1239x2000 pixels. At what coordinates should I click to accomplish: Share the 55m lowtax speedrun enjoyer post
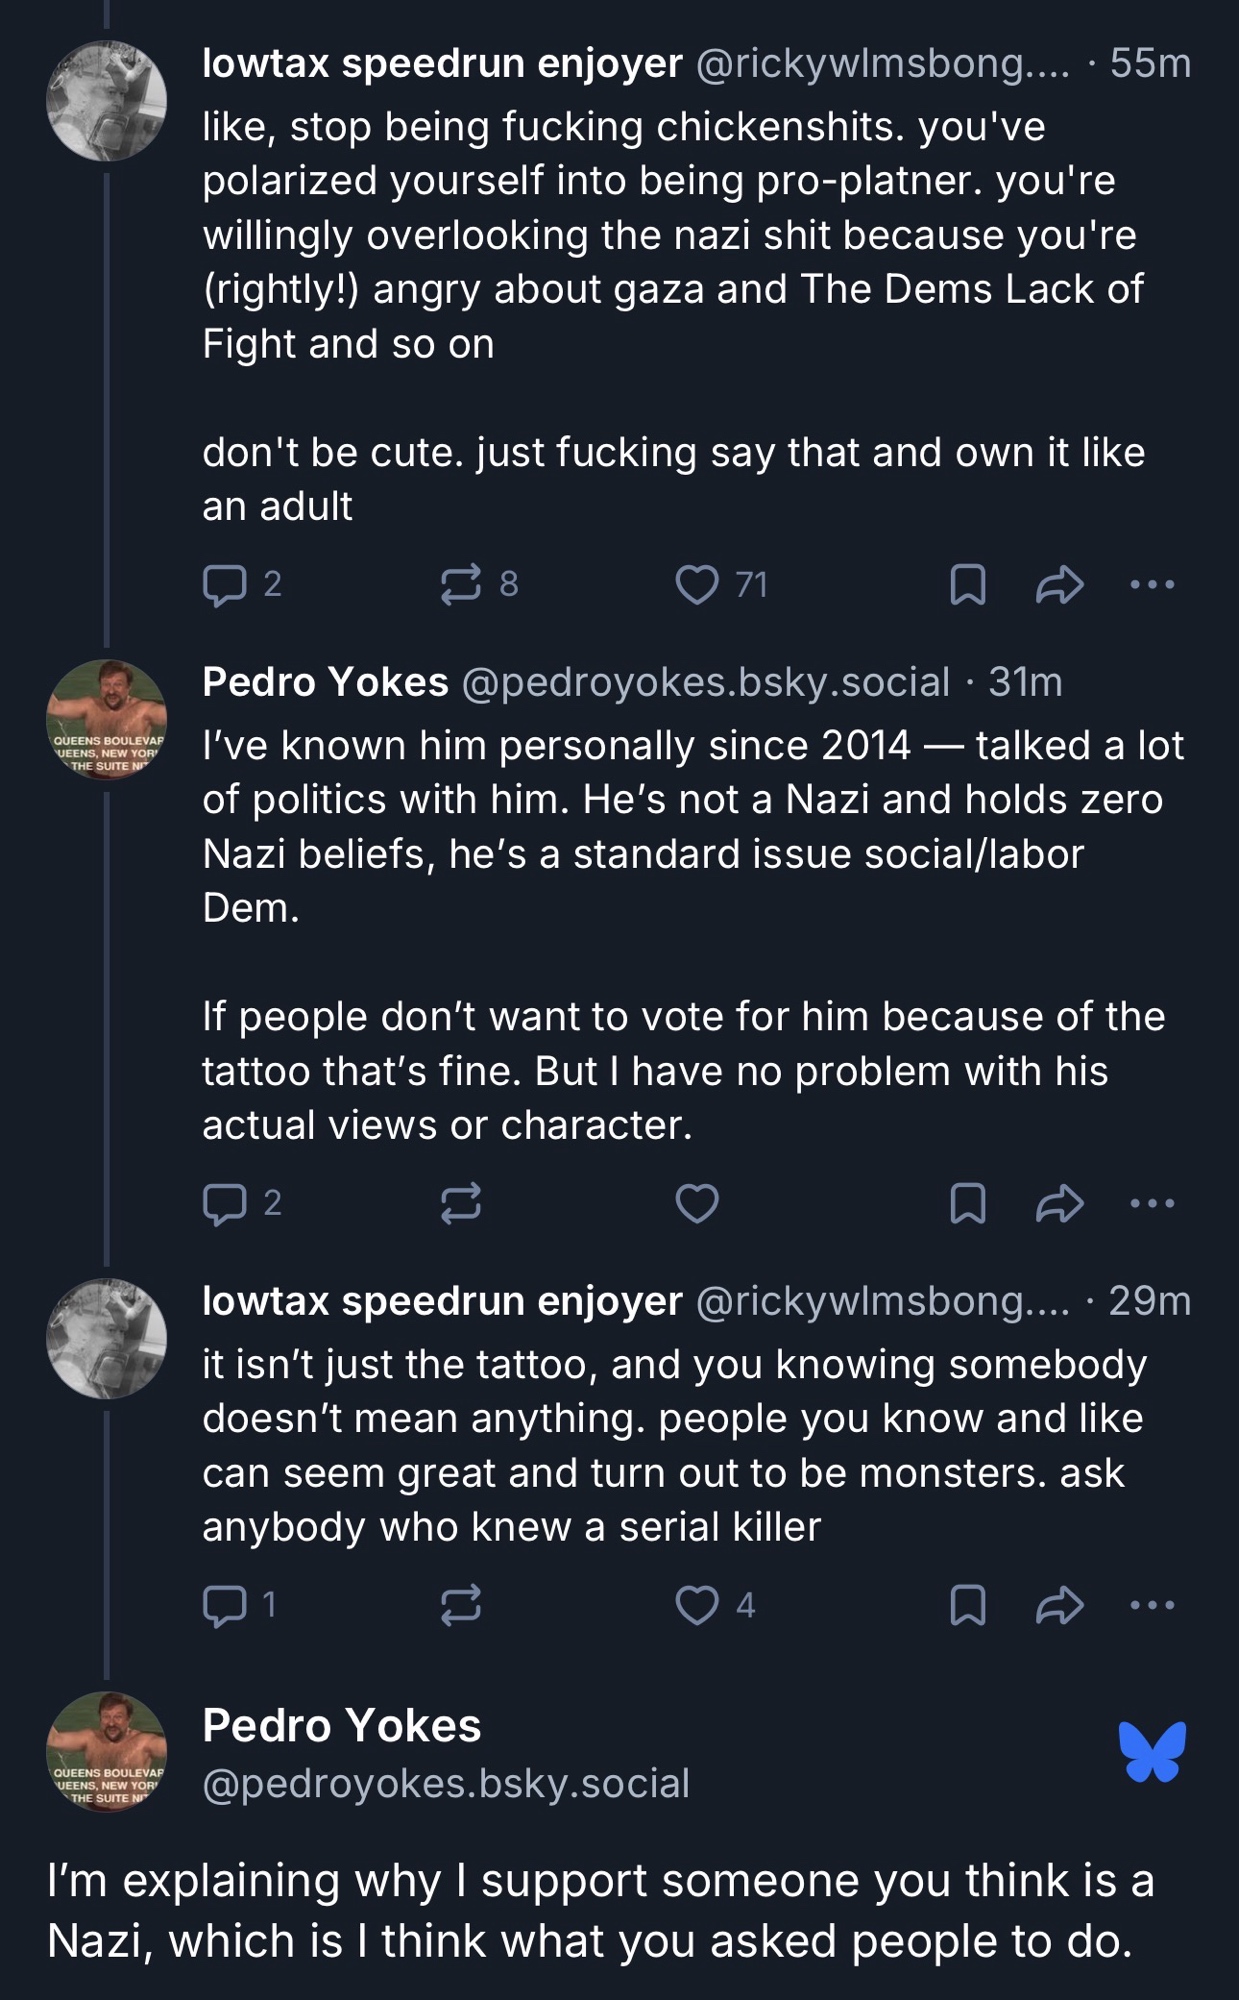1059,585
